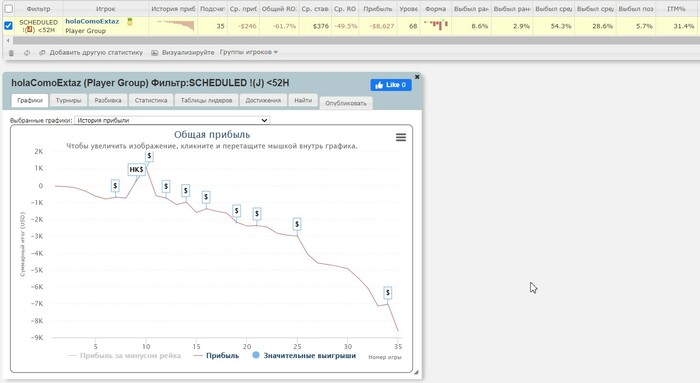The height and width of the screenshot is (383, 700).
Task: Click the $ marker above game 12
Action: (x=166, y=186)
